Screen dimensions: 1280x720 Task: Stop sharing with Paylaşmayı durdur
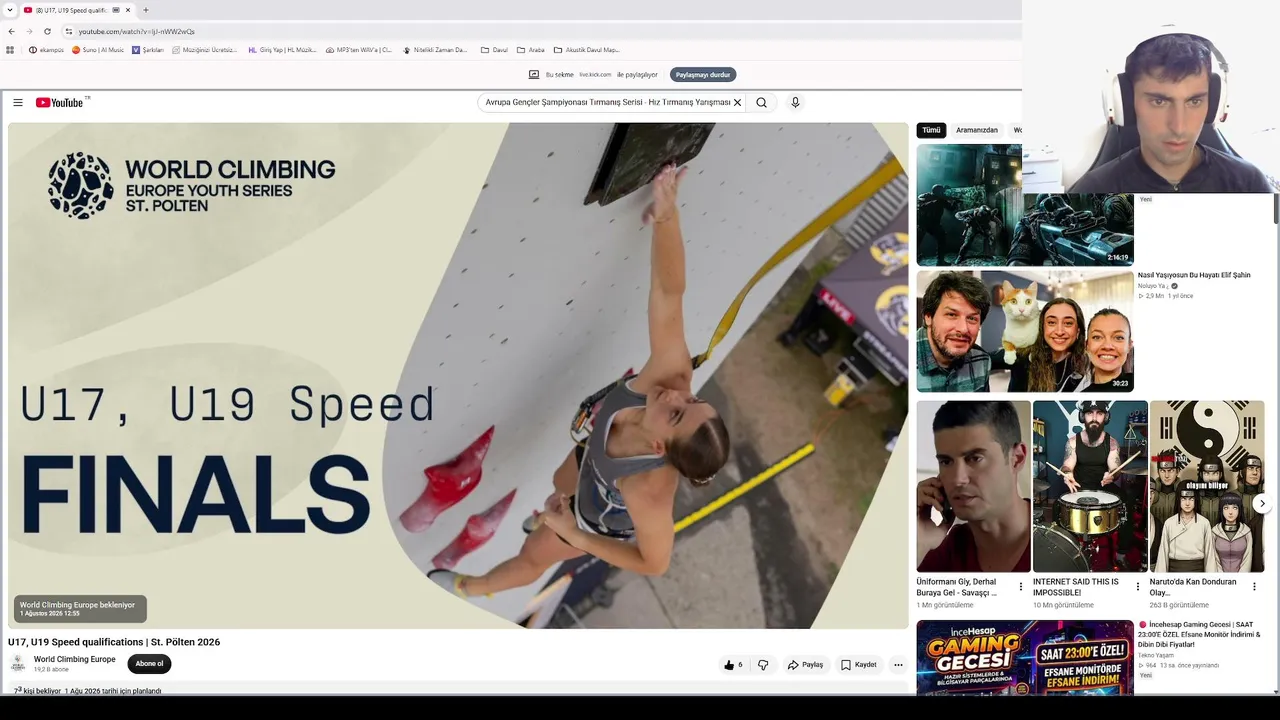[703, 74]
